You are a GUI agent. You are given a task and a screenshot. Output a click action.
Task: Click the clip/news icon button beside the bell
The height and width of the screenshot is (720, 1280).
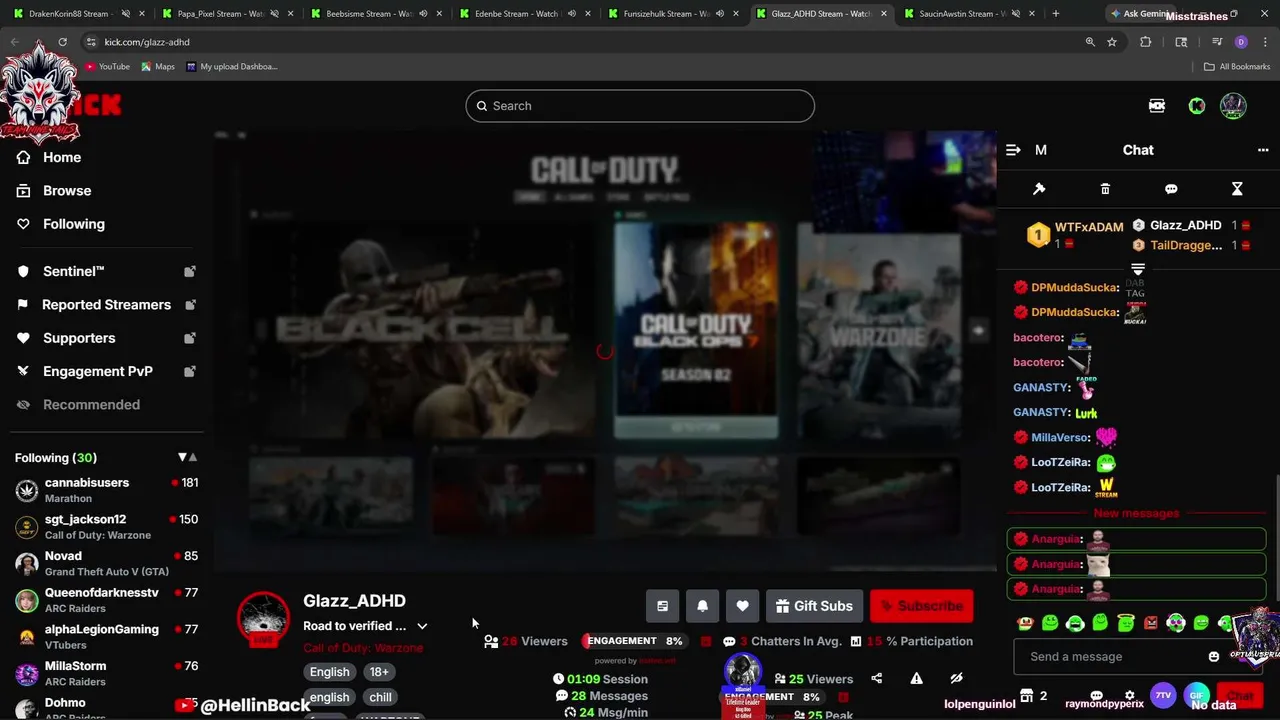[662, 606]
